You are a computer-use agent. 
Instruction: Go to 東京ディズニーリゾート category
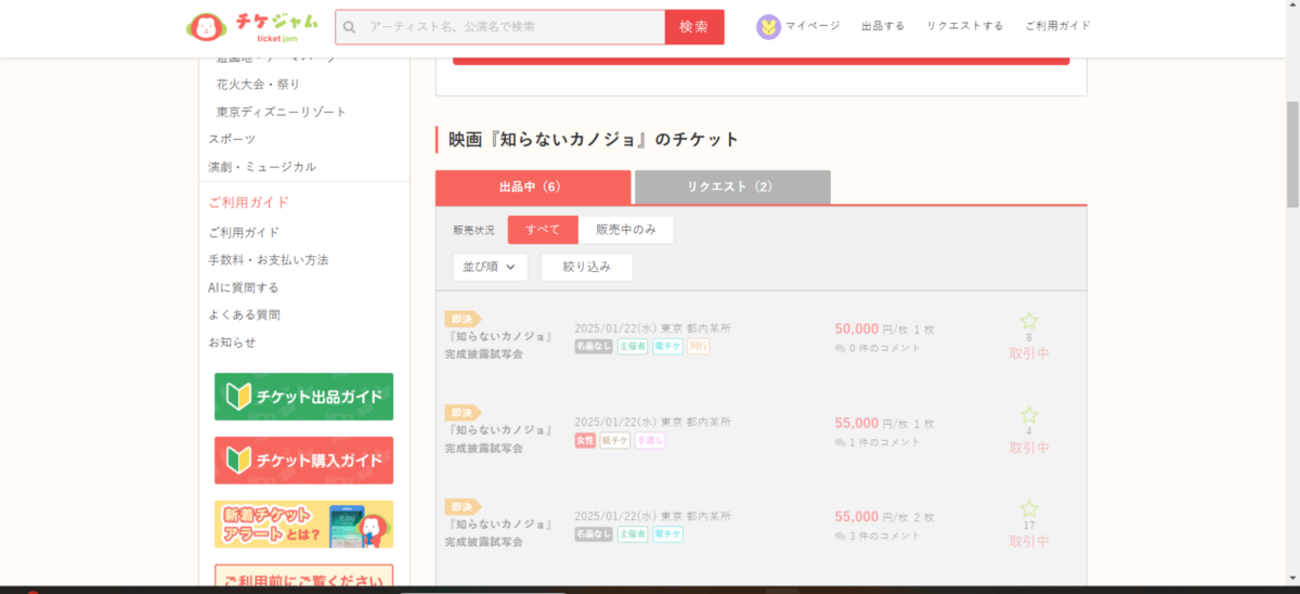click(x=282, y=112)
